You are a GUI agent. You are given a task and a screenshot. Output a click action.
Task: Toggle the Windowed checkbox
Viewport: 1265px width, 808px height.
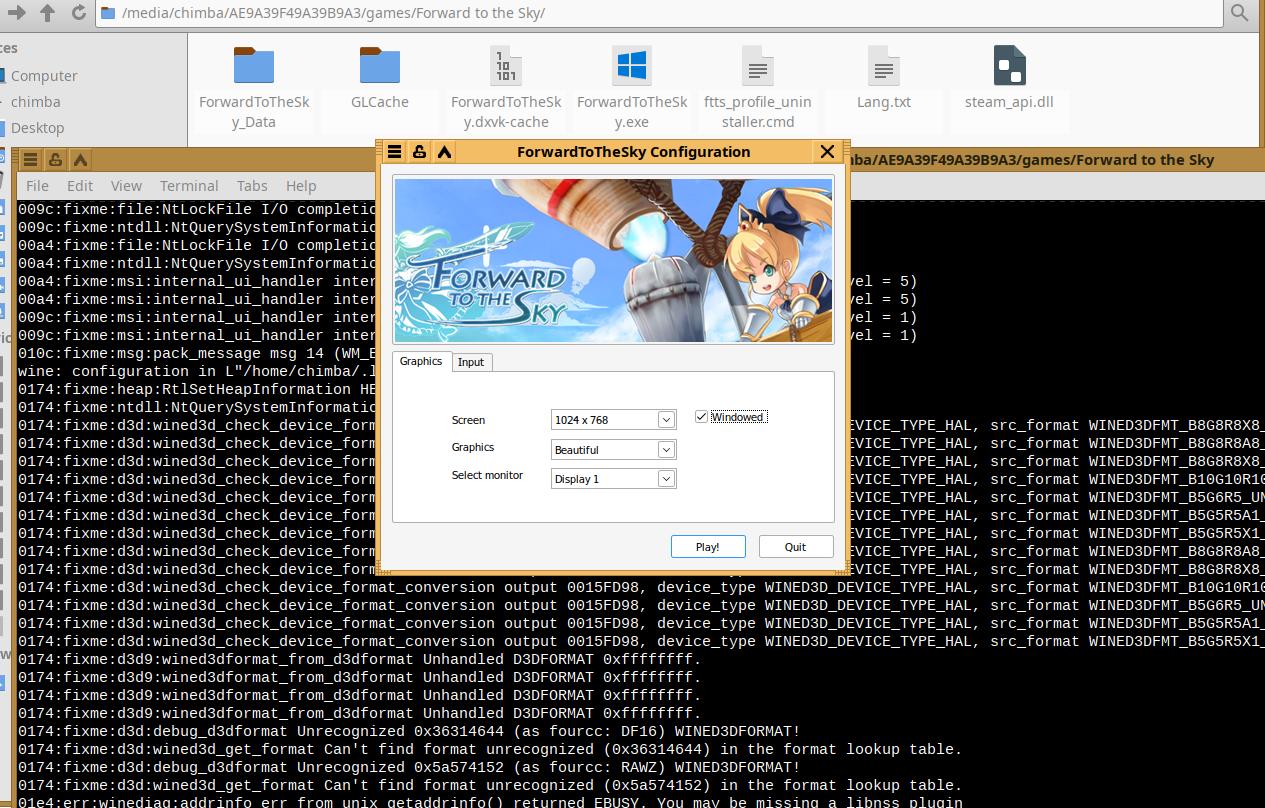[x=702, y=417]
